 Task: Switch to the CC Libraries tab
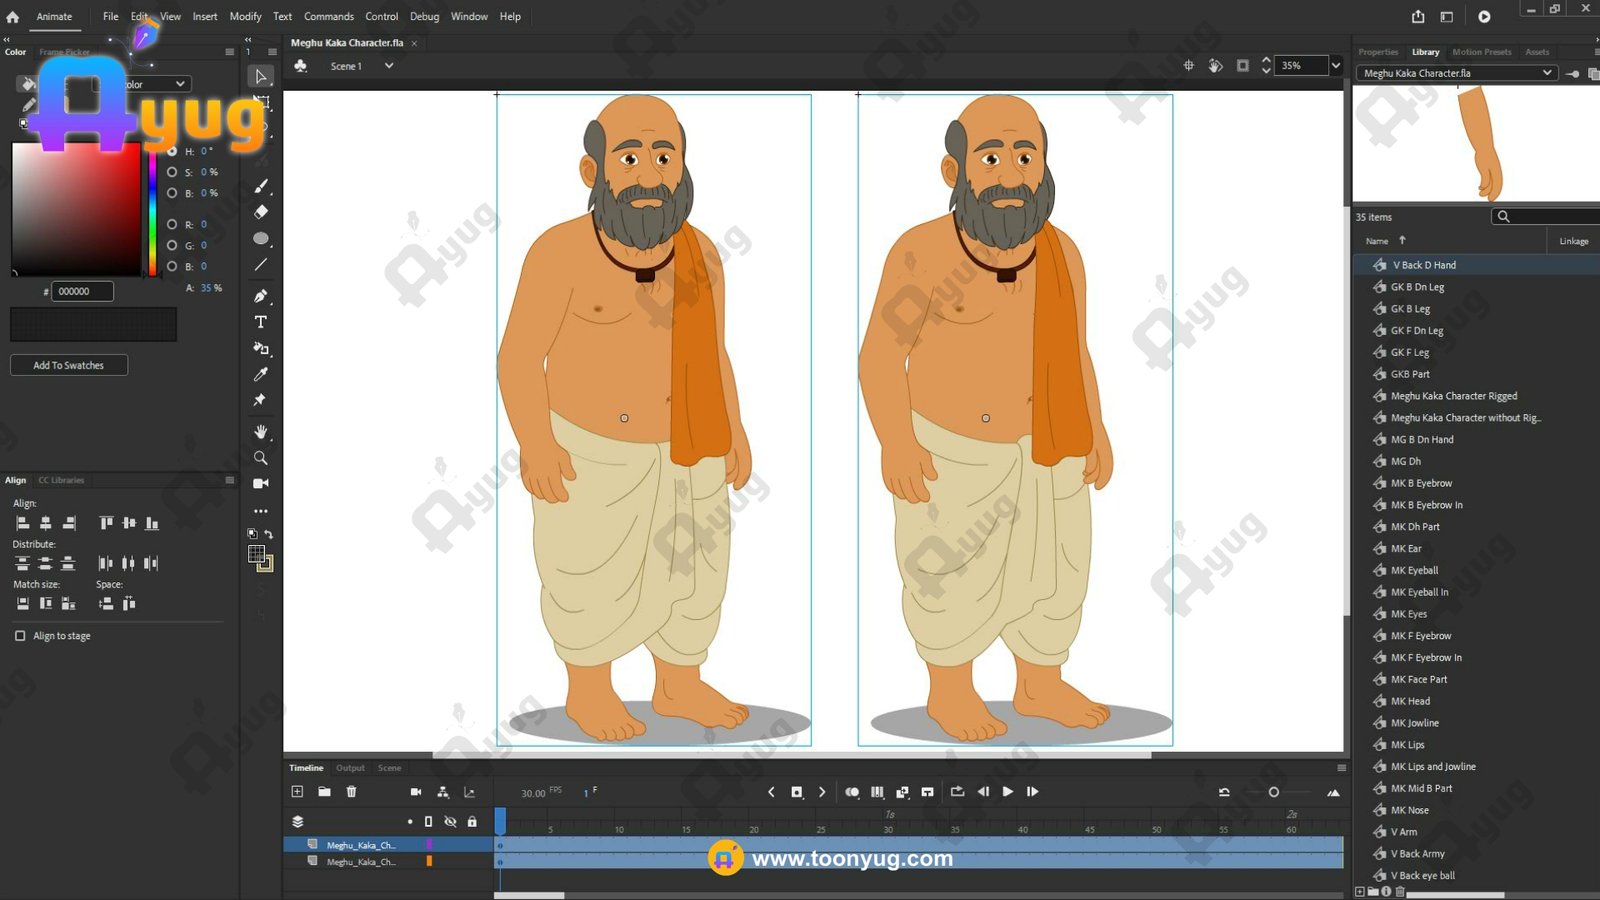tap(61, 481)
